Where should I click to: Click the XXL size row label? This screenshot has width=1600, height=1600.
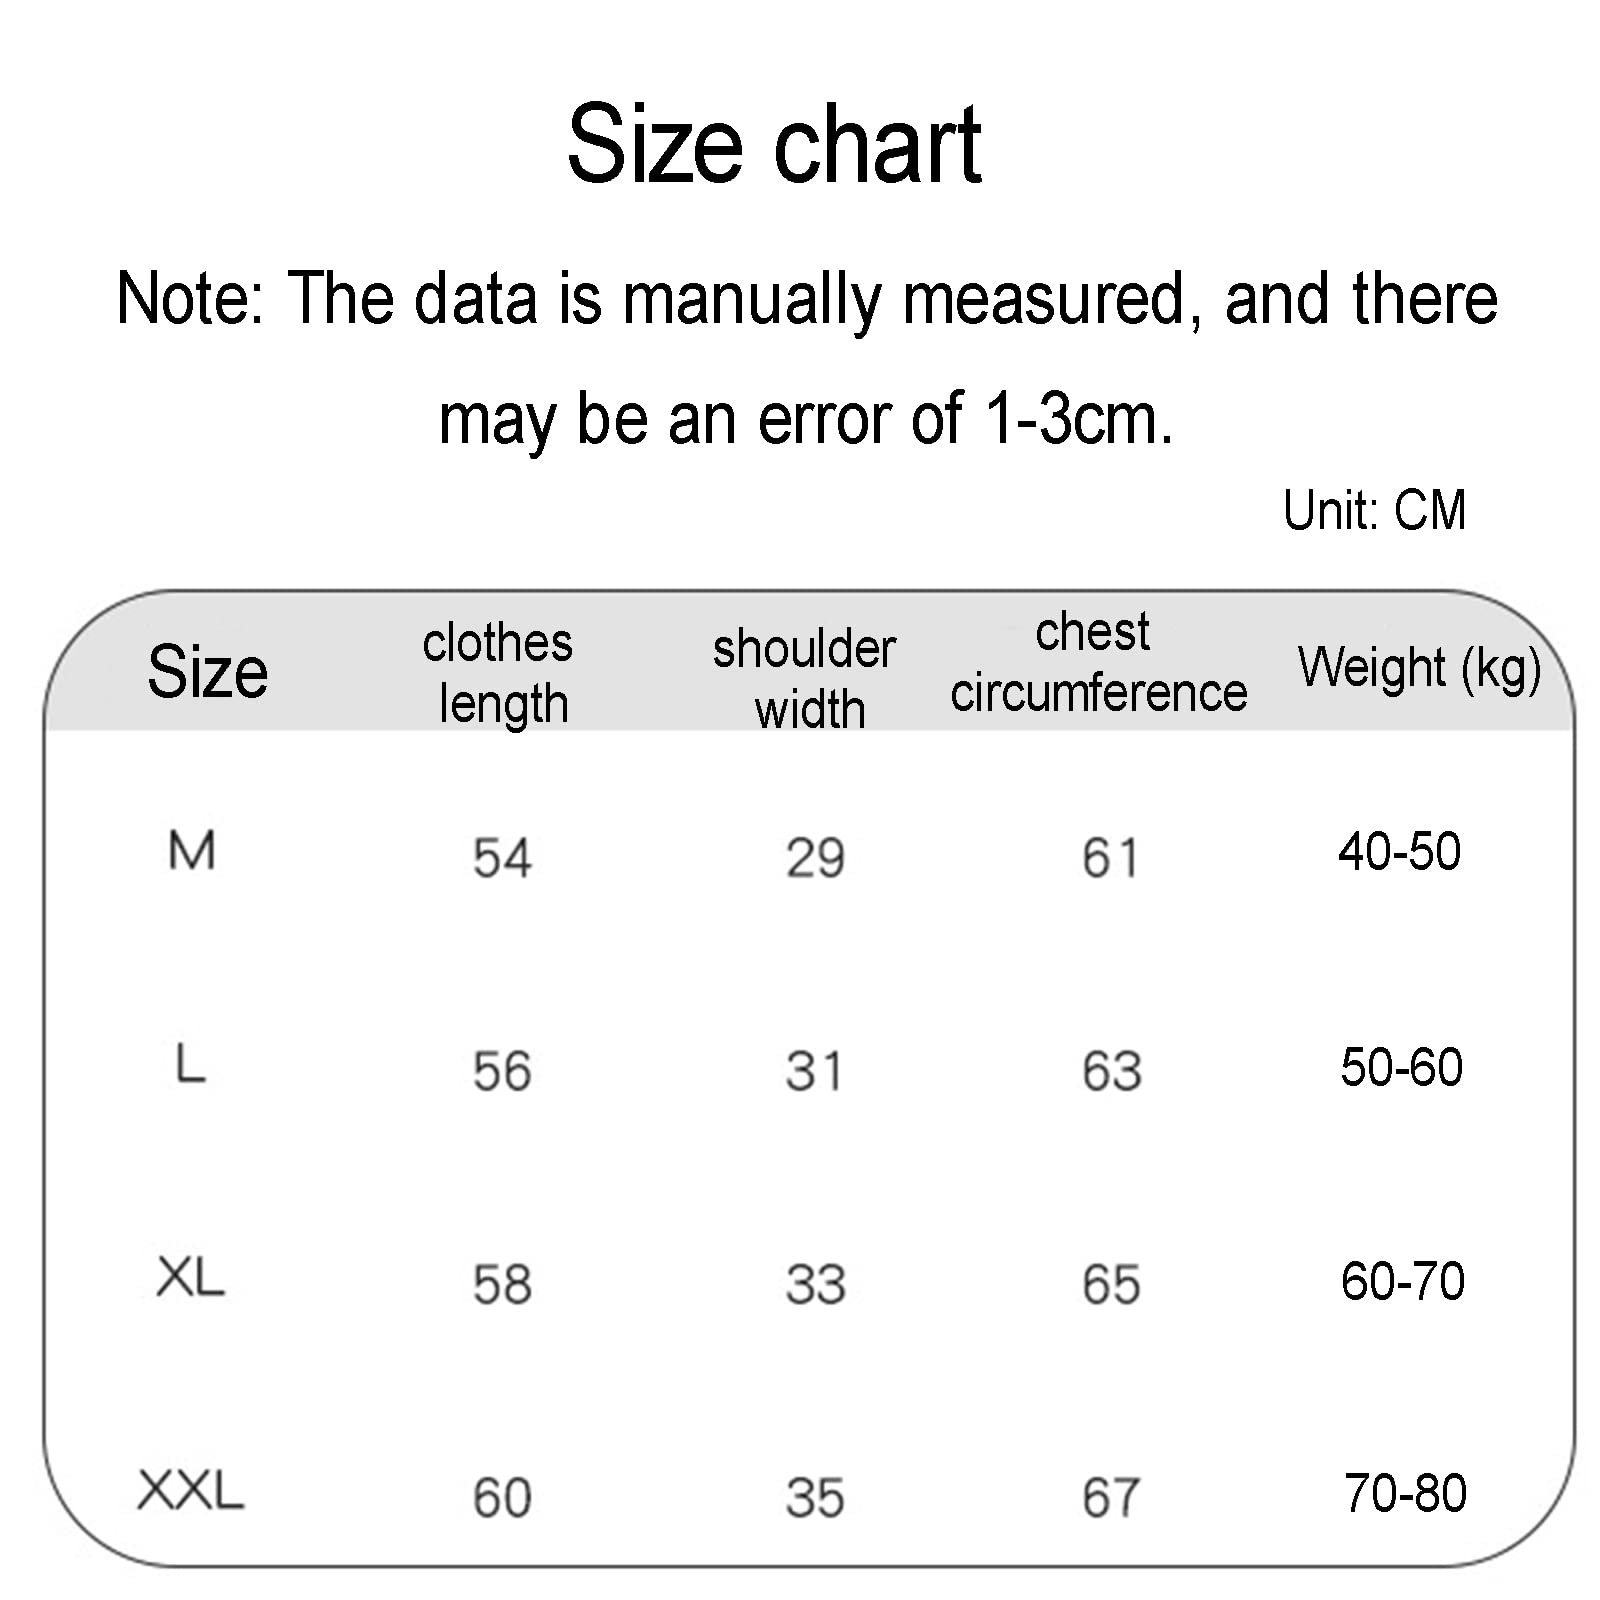click(191, 1491)
